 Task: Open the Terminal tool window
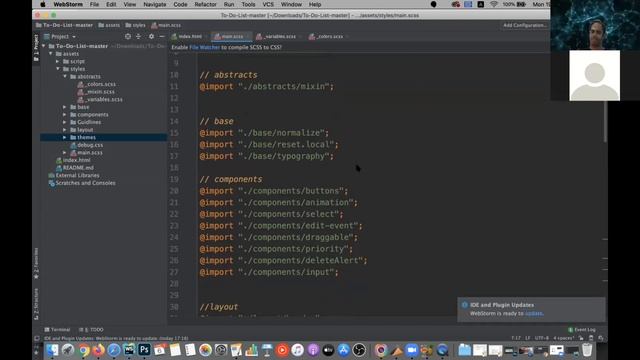tap(57, 330)
